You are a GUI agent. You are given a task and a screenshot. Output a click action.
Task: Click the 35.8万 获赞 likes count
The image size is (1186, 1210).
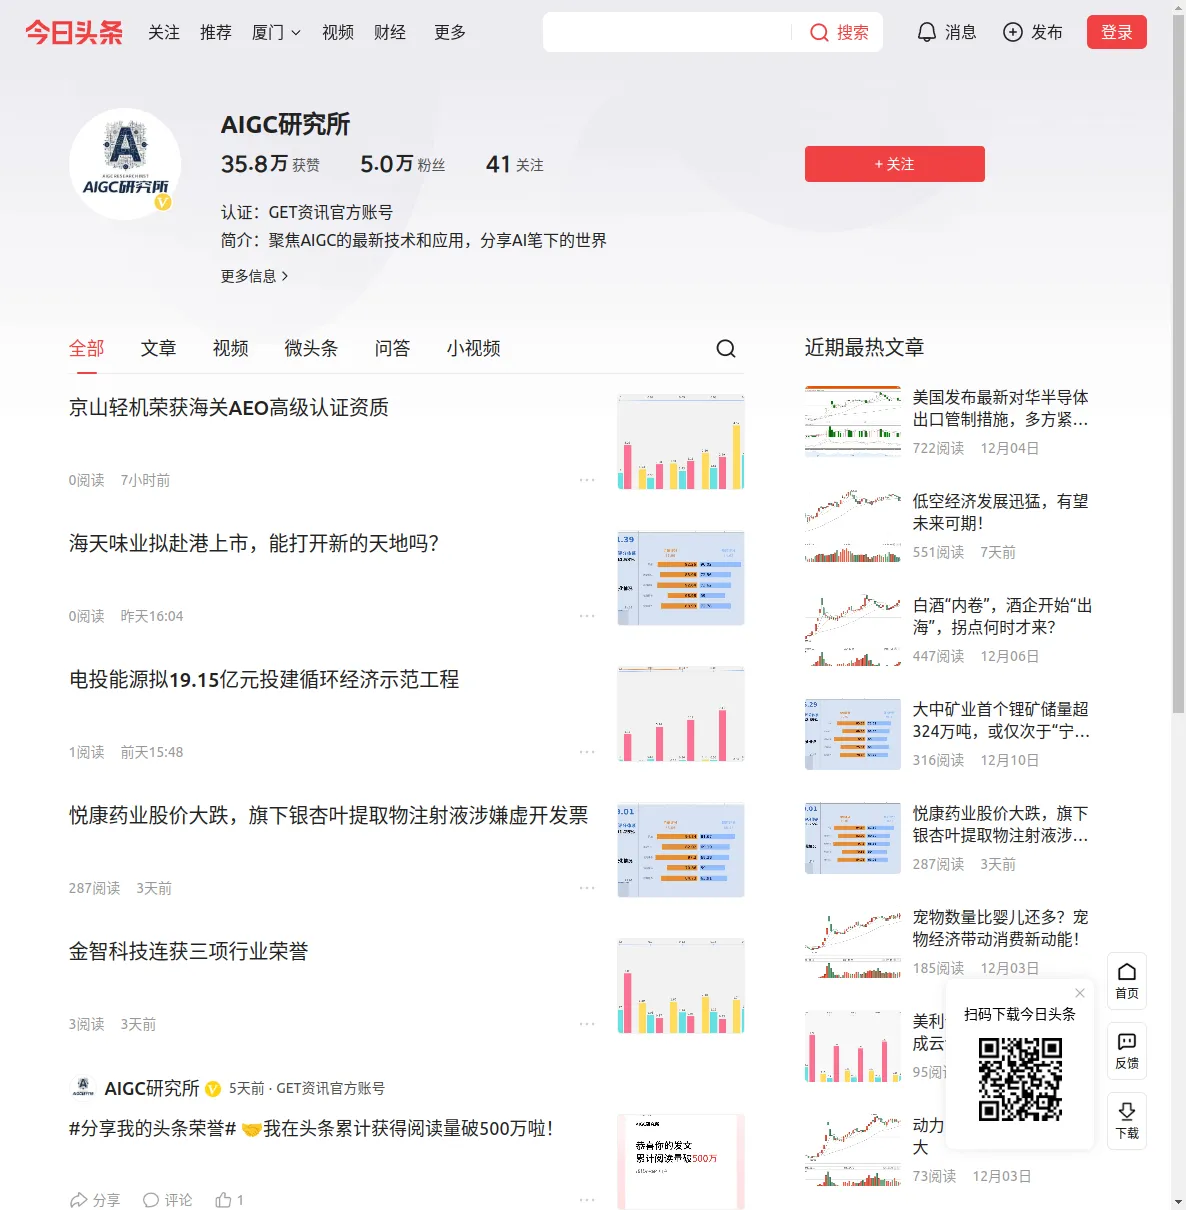click(270, 164)
